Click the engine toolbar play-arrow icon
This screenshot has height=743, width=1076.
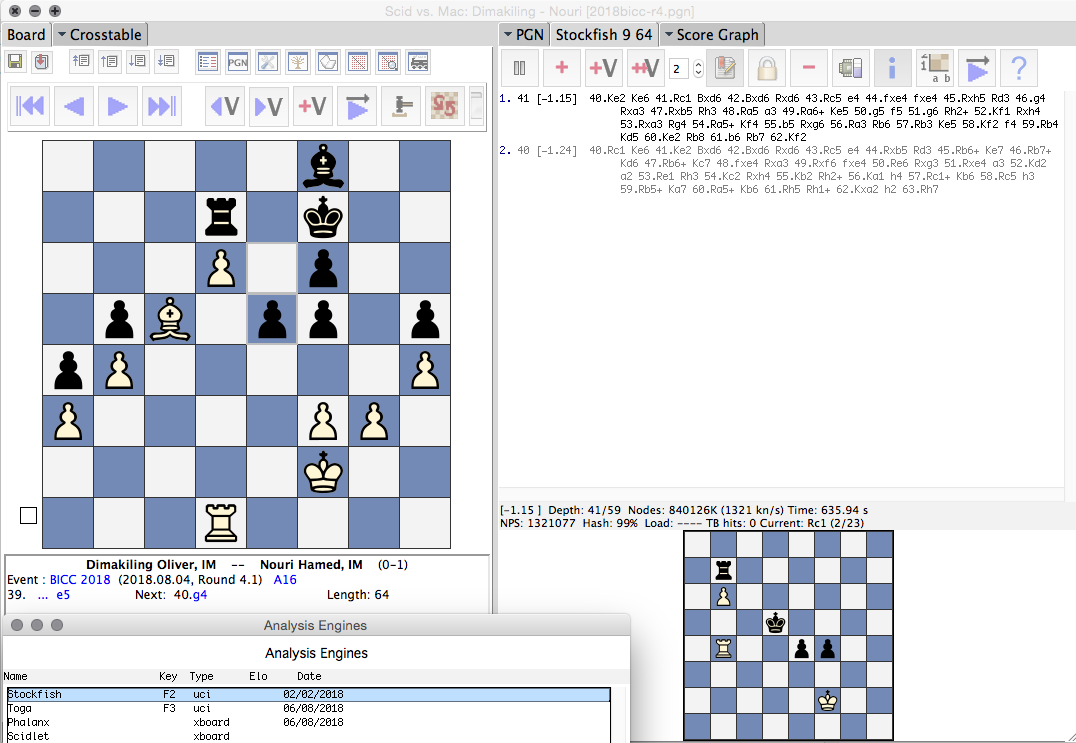(977, 68)
